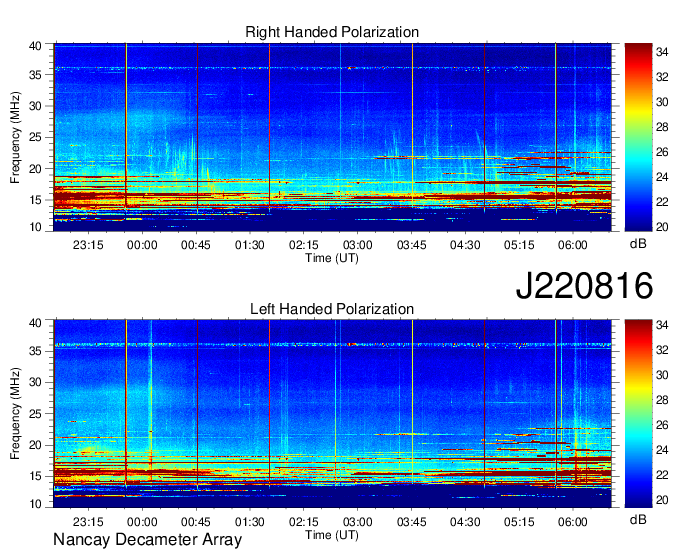Screen dimensions: 680x552
Task: Click the 'Nancay Decameter Array' caption
Action: pos(147,539)
